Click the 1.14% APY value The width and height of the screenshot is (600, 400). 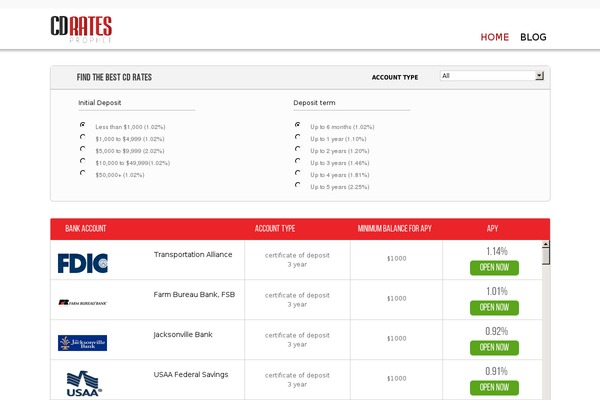coord(497,251)
